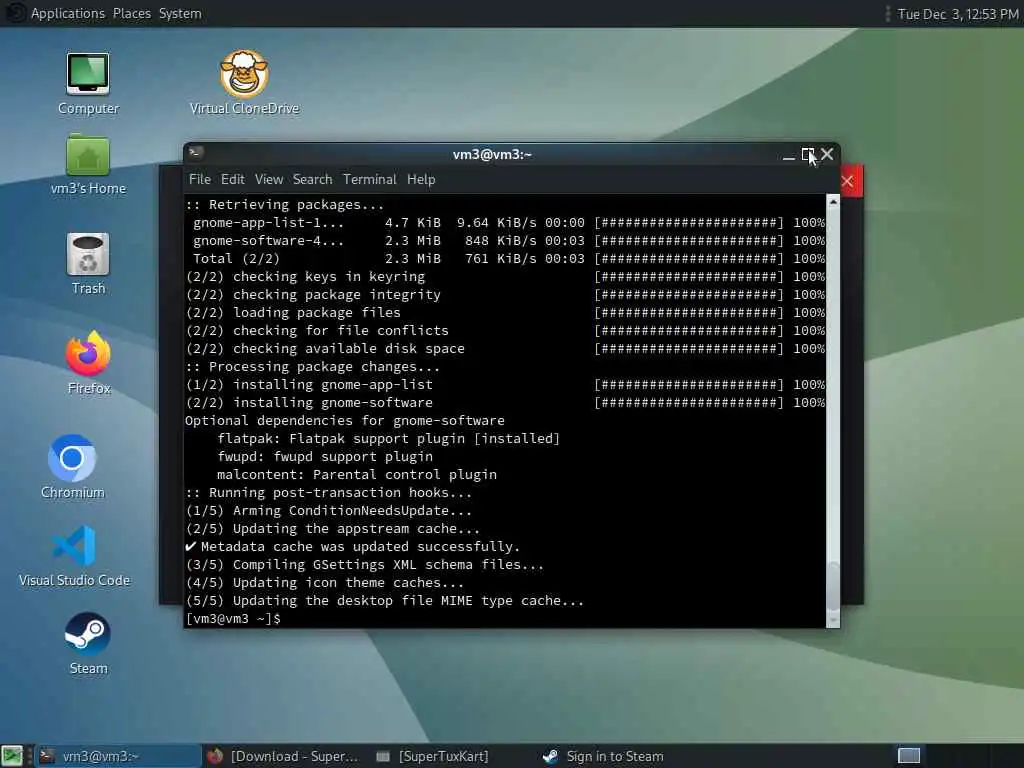This screenshot has width=1024, height=768.
Task: Click the clock showing Tue Dec 3, 12:53 PM
Action: click(x=957, y=14)
